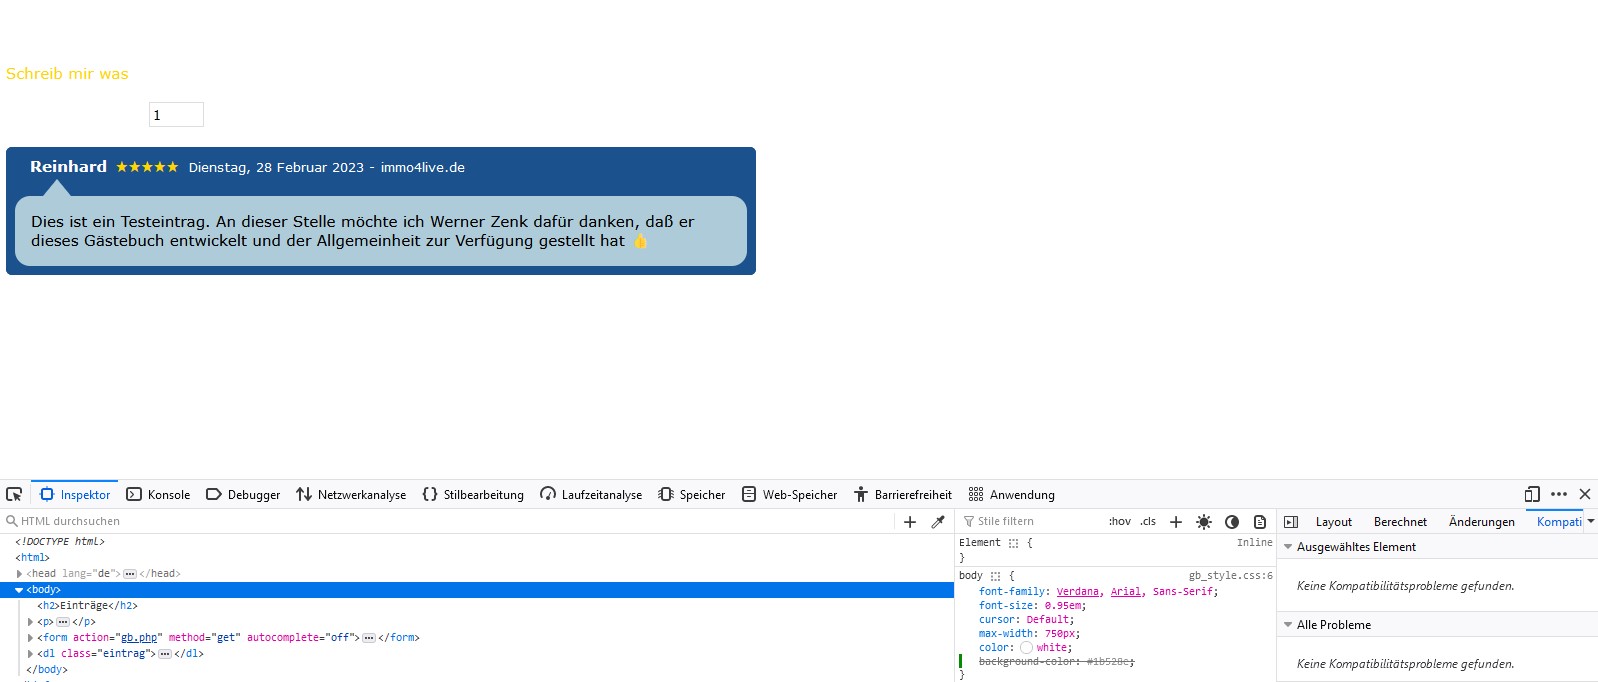Open responsive design mode icon
Viewport: 1598px width, 682px height.
1532,494
